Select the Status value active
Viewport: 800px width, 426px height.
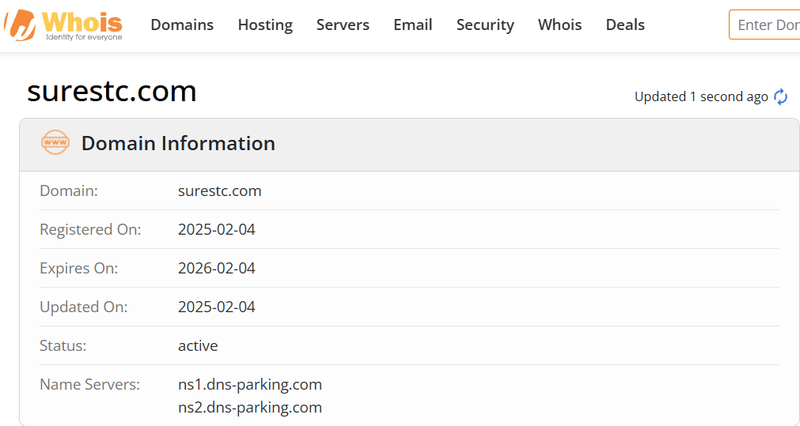click(198, 346)
